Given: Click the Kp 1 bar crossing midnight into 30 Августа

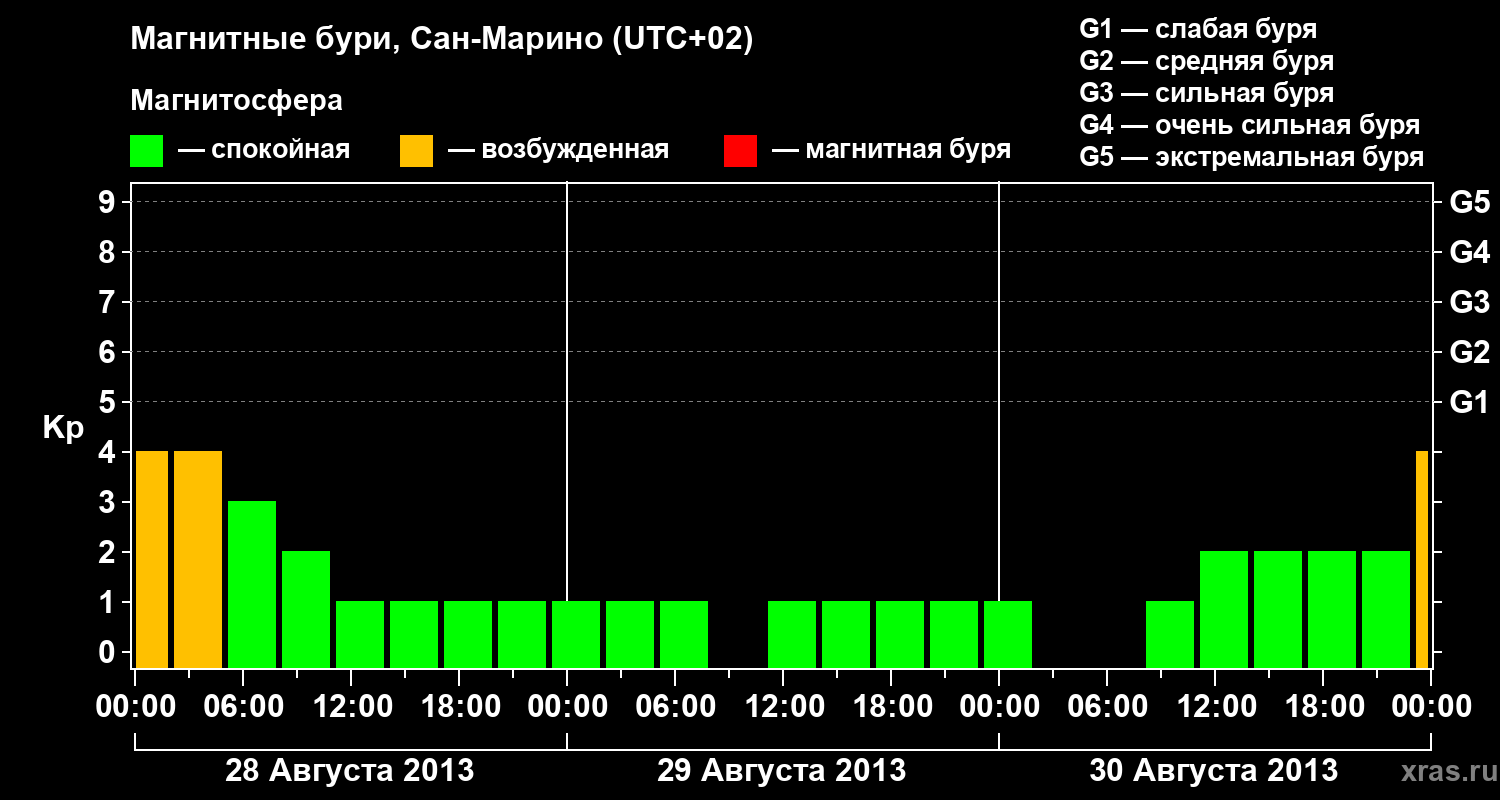Looking at the screenshot, I should [1008, 635].
